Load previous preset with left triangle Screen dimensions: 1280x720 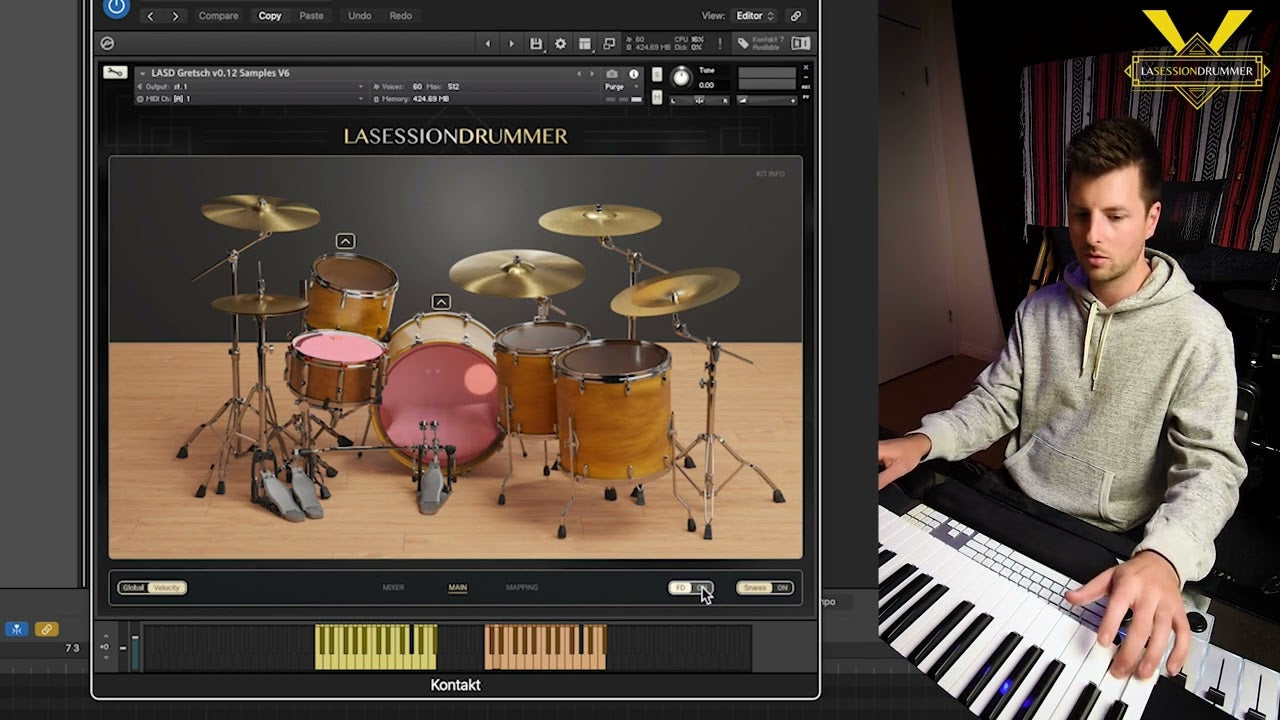point(488,44)
